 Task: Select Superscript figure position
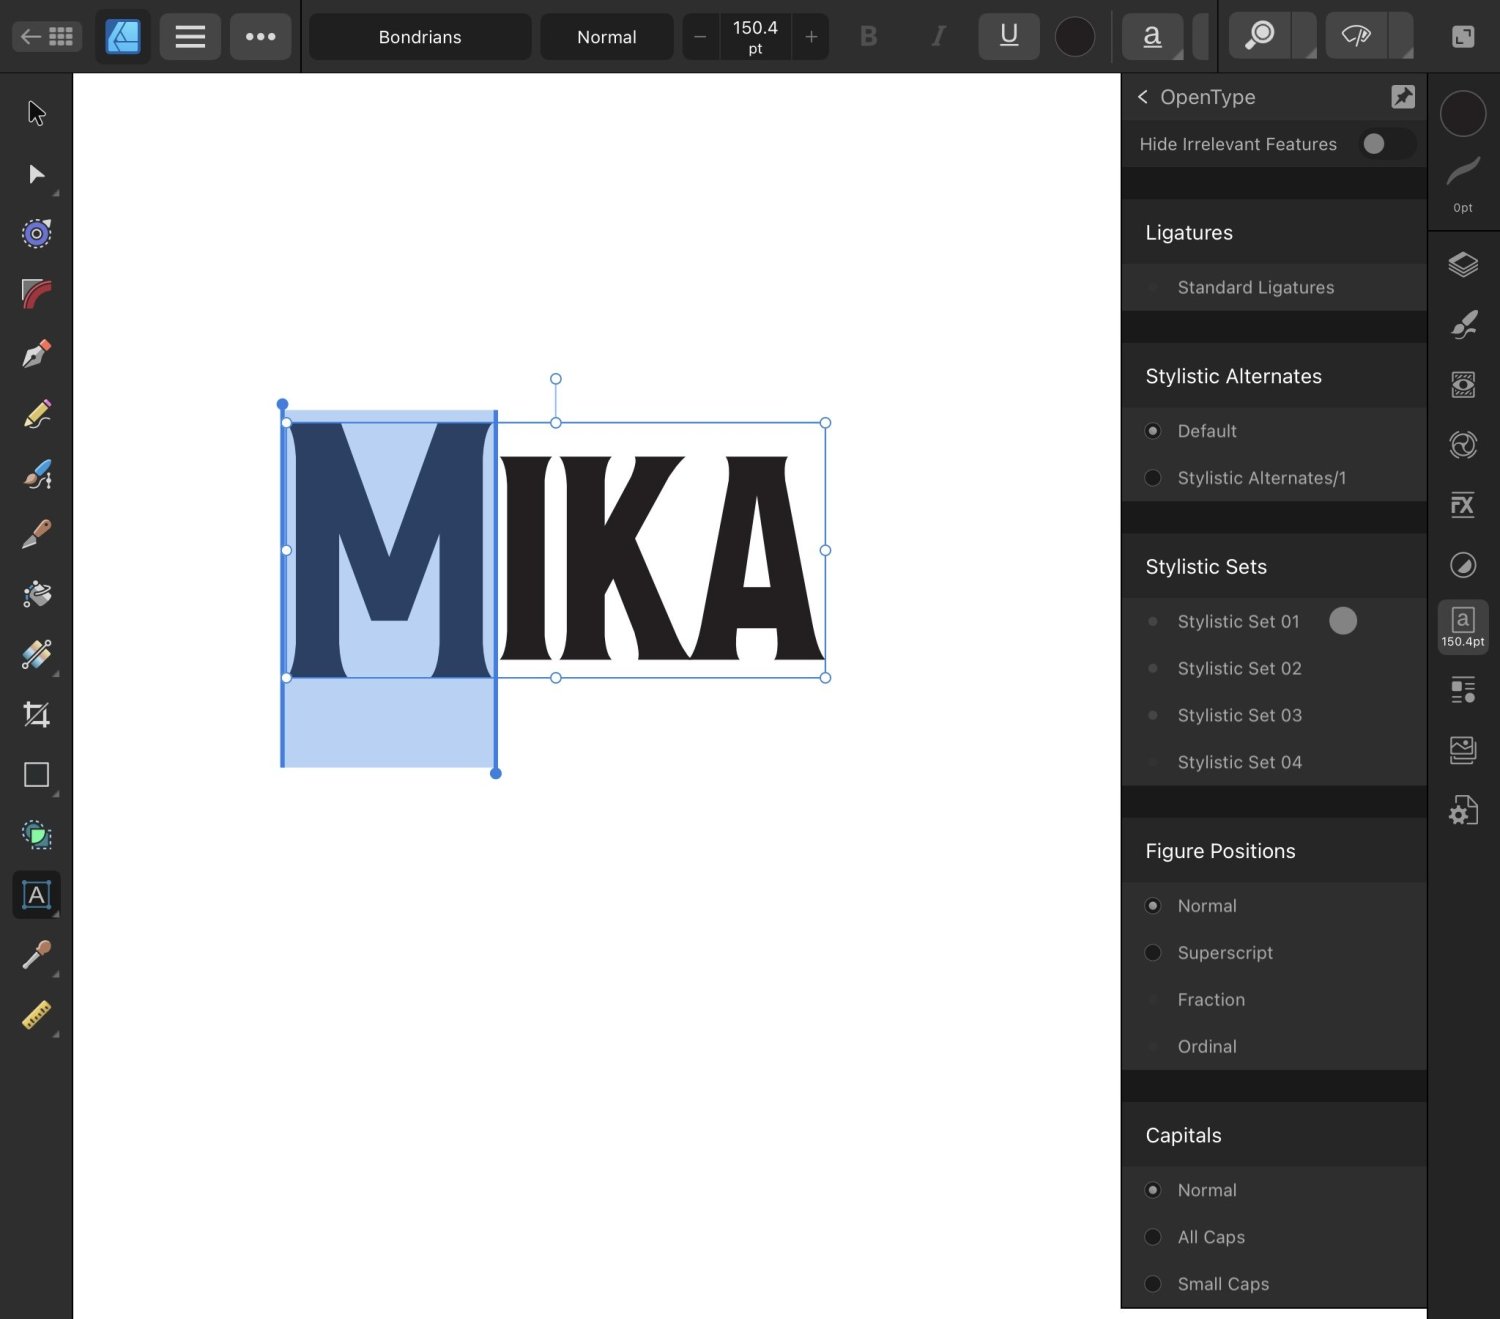coord(1153,953)
